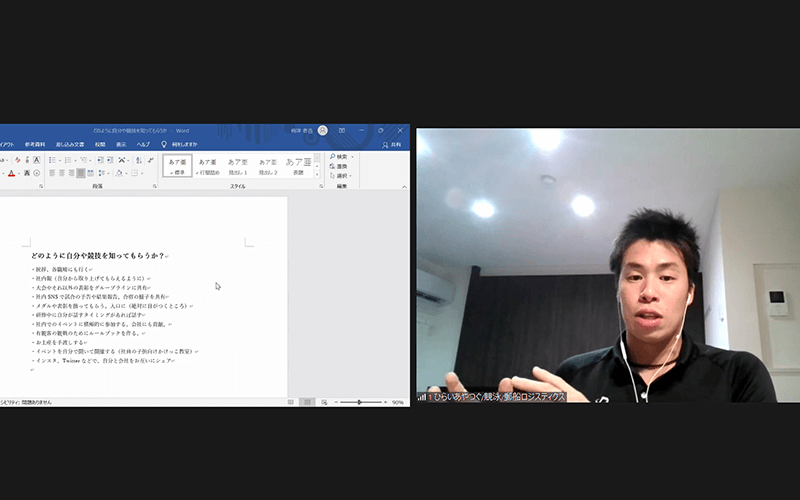Click the zoom slider handle

pos(360,402)
